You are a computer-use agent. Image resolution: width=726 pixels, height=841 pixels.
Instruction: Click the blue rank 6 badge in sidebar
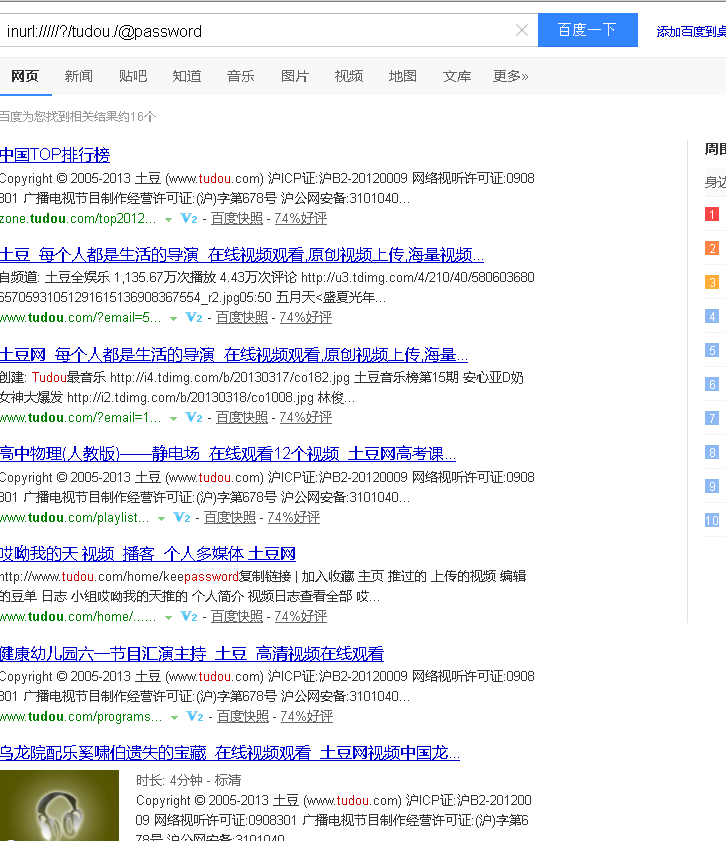[712, 384]
